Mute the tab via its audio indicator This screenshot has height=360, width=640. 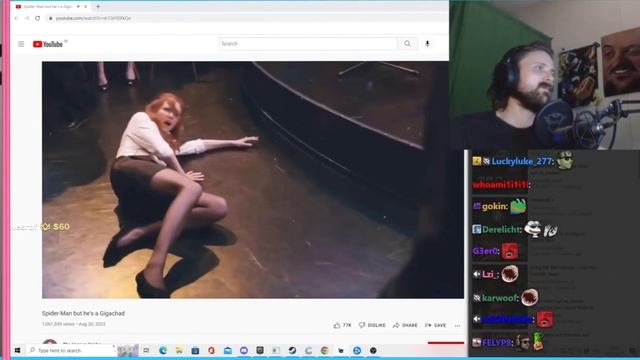click(78, 7)
